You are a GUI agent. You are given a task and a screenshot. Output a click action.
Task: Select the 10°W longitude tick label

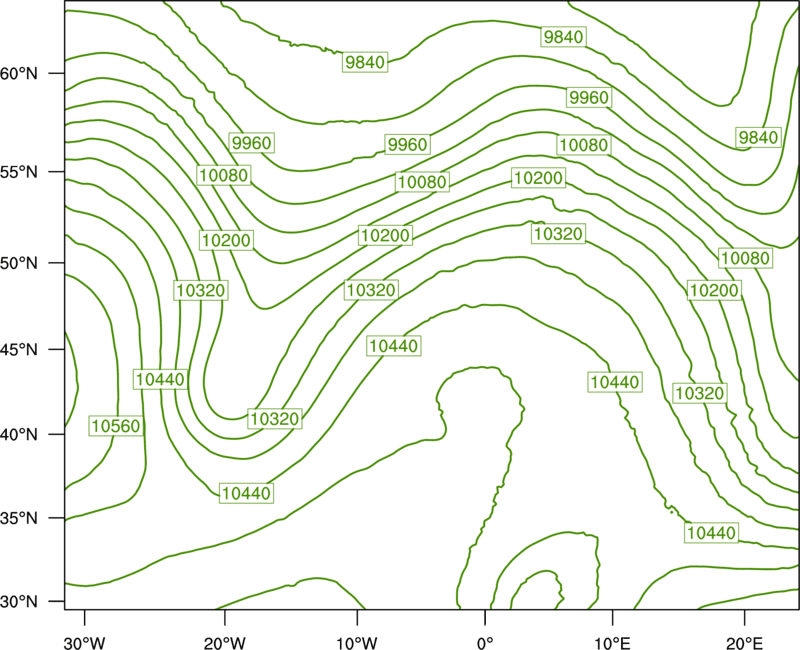pos(357,643)
